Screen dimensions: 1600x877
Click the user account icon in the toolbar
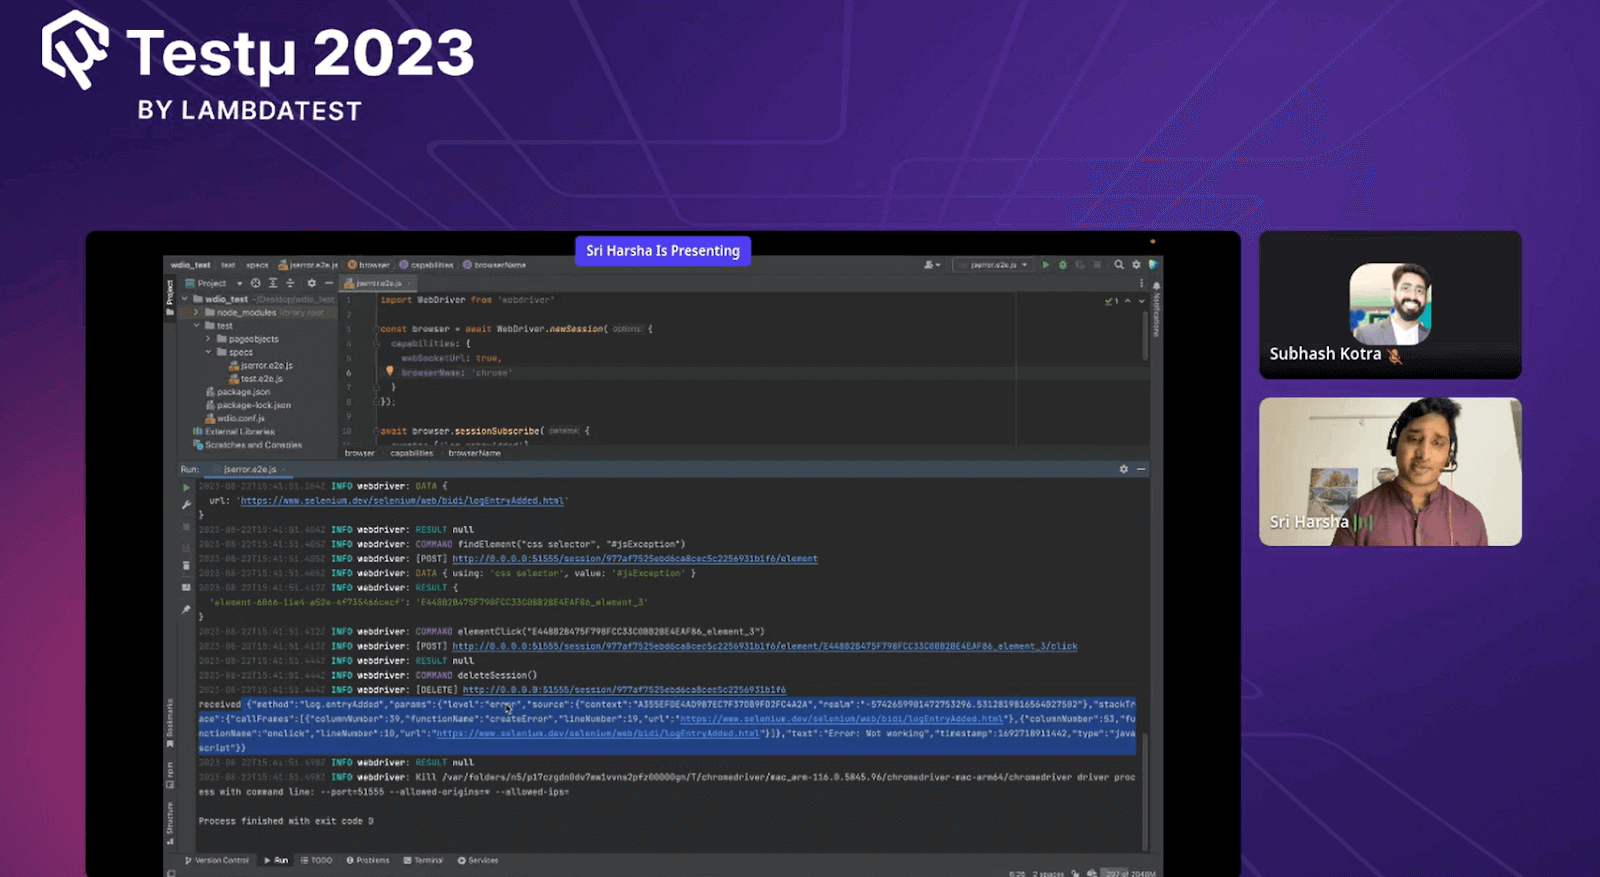click(x=931, y=265)
